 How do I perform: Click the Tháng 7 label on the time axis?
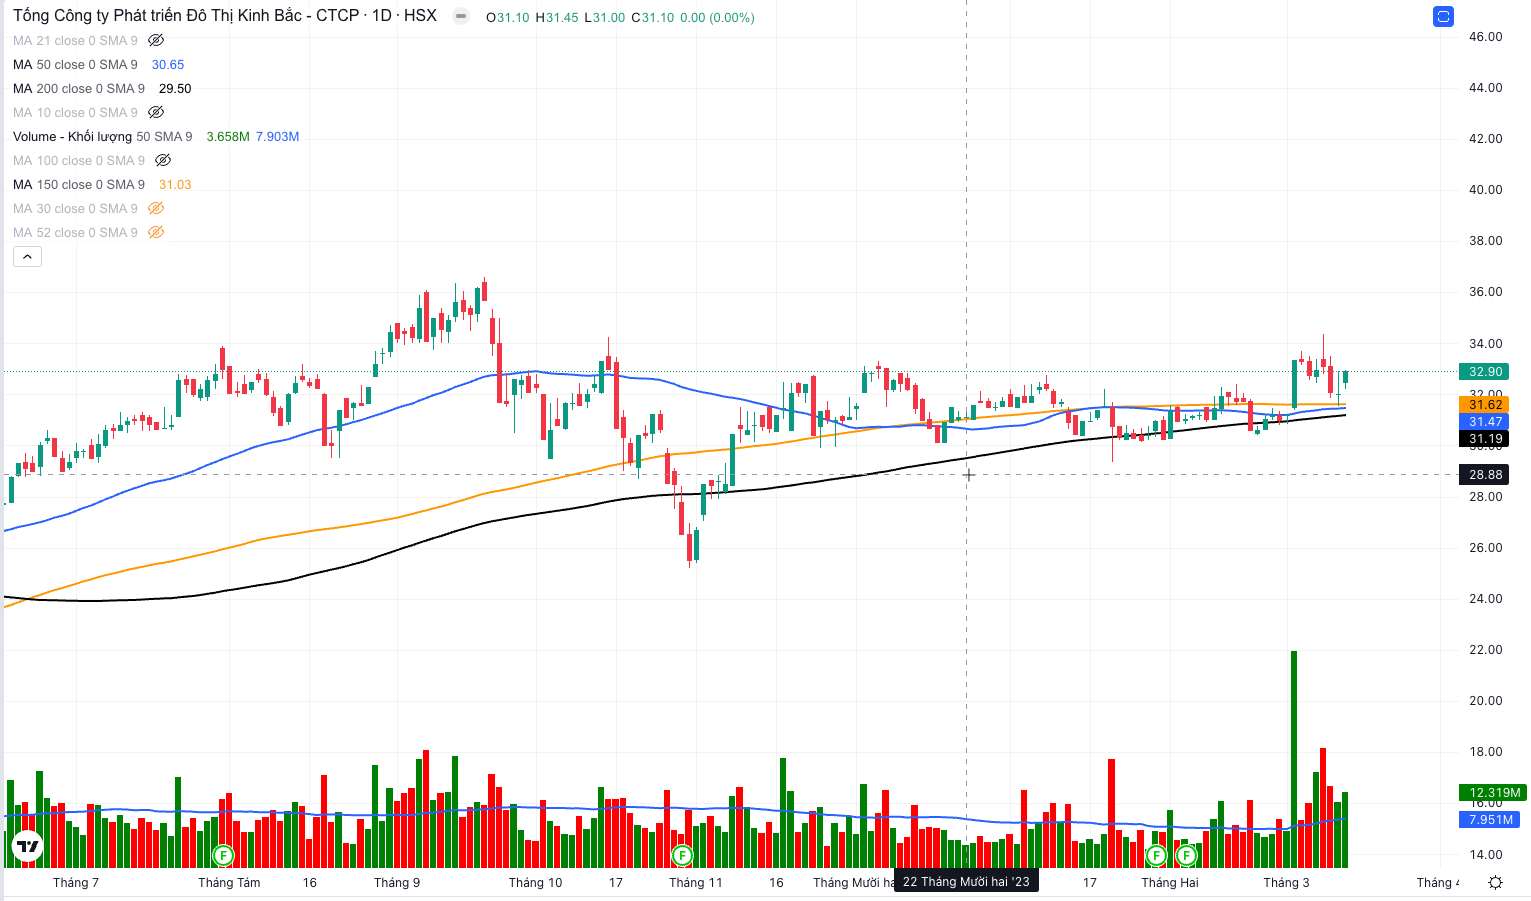pos(76,883)
